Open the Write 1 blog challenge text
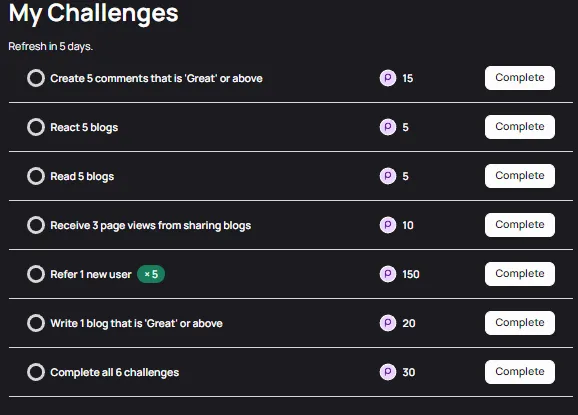The image size is (578, 415). [136, 323]
